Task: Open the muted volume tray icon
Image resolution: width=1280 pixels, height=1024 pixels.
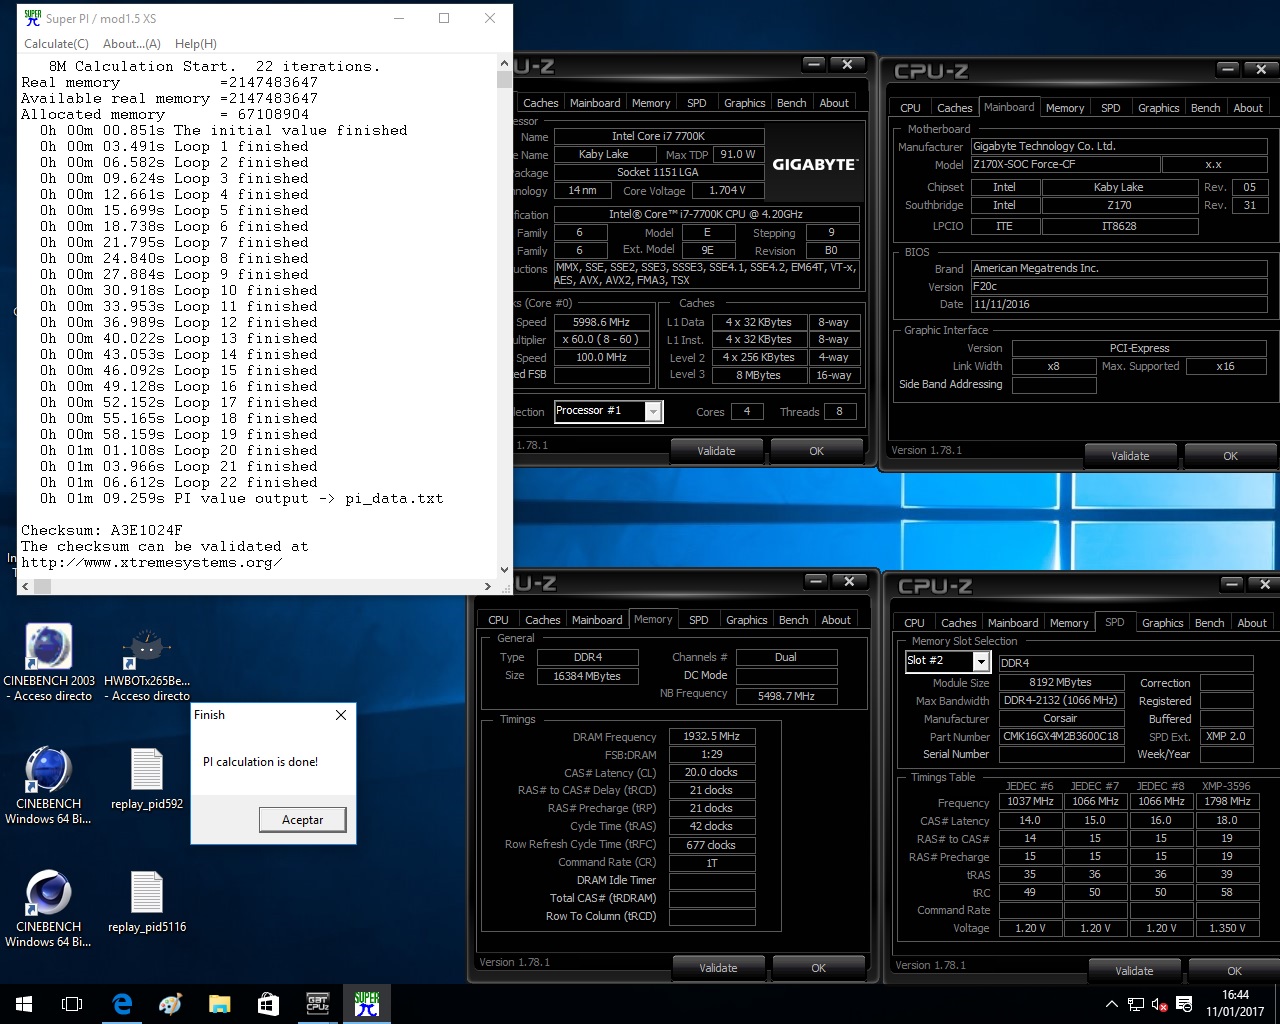Action: (1160, 1004)
